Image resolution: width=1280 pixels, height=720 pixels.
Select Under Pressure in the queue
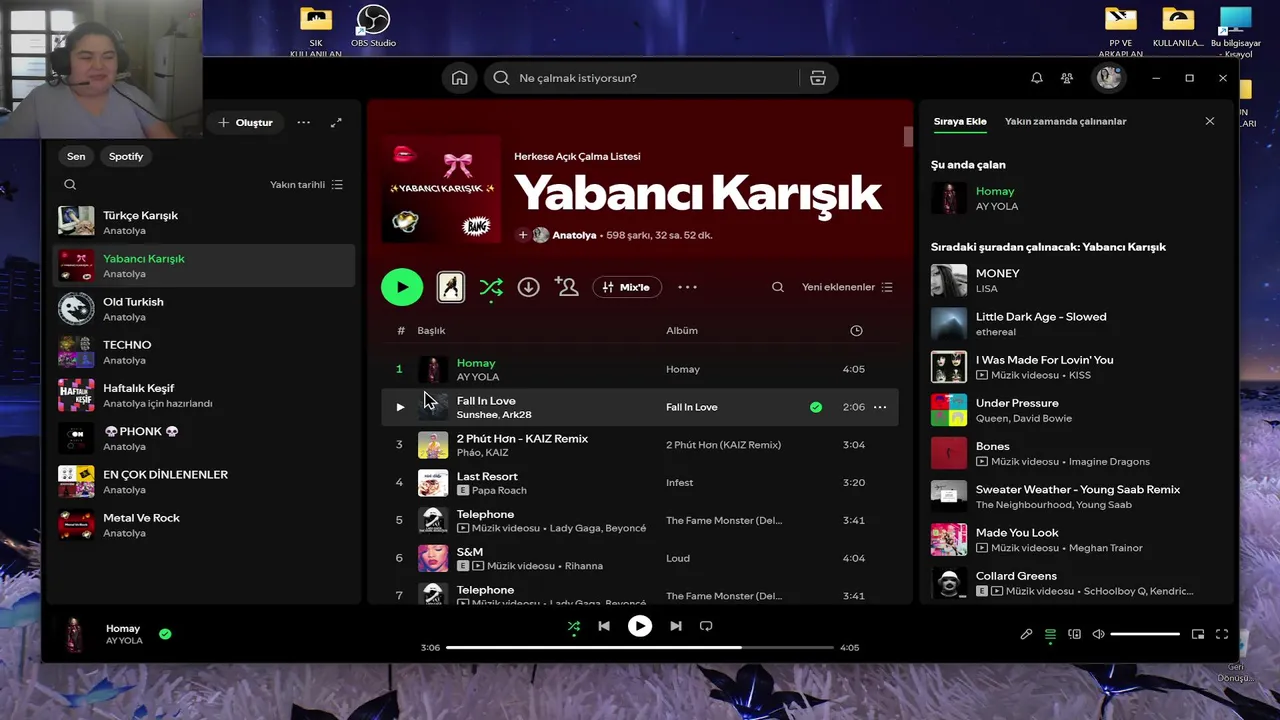tap(1077, 410)
